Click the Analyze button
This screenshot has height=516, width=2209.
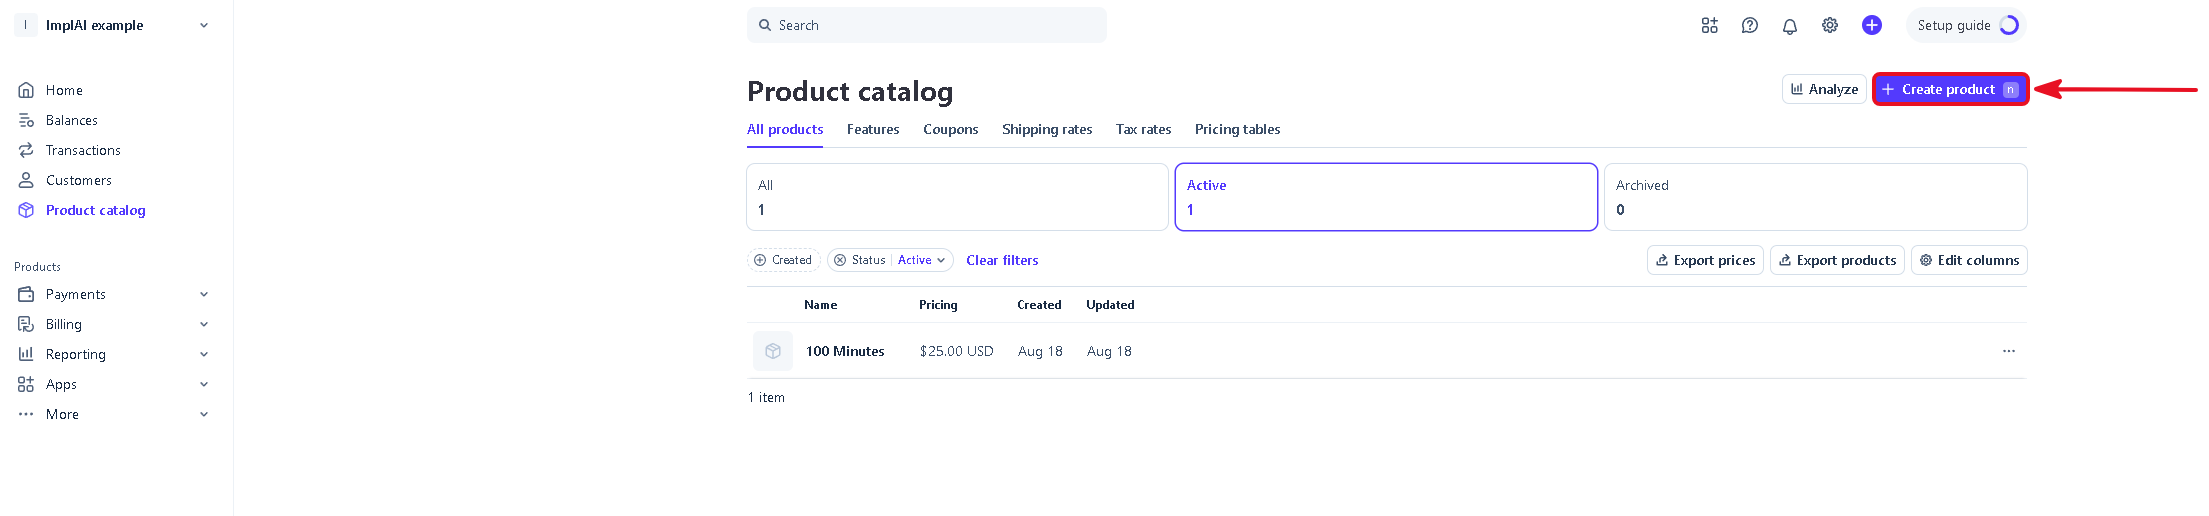click(1824, 89)
